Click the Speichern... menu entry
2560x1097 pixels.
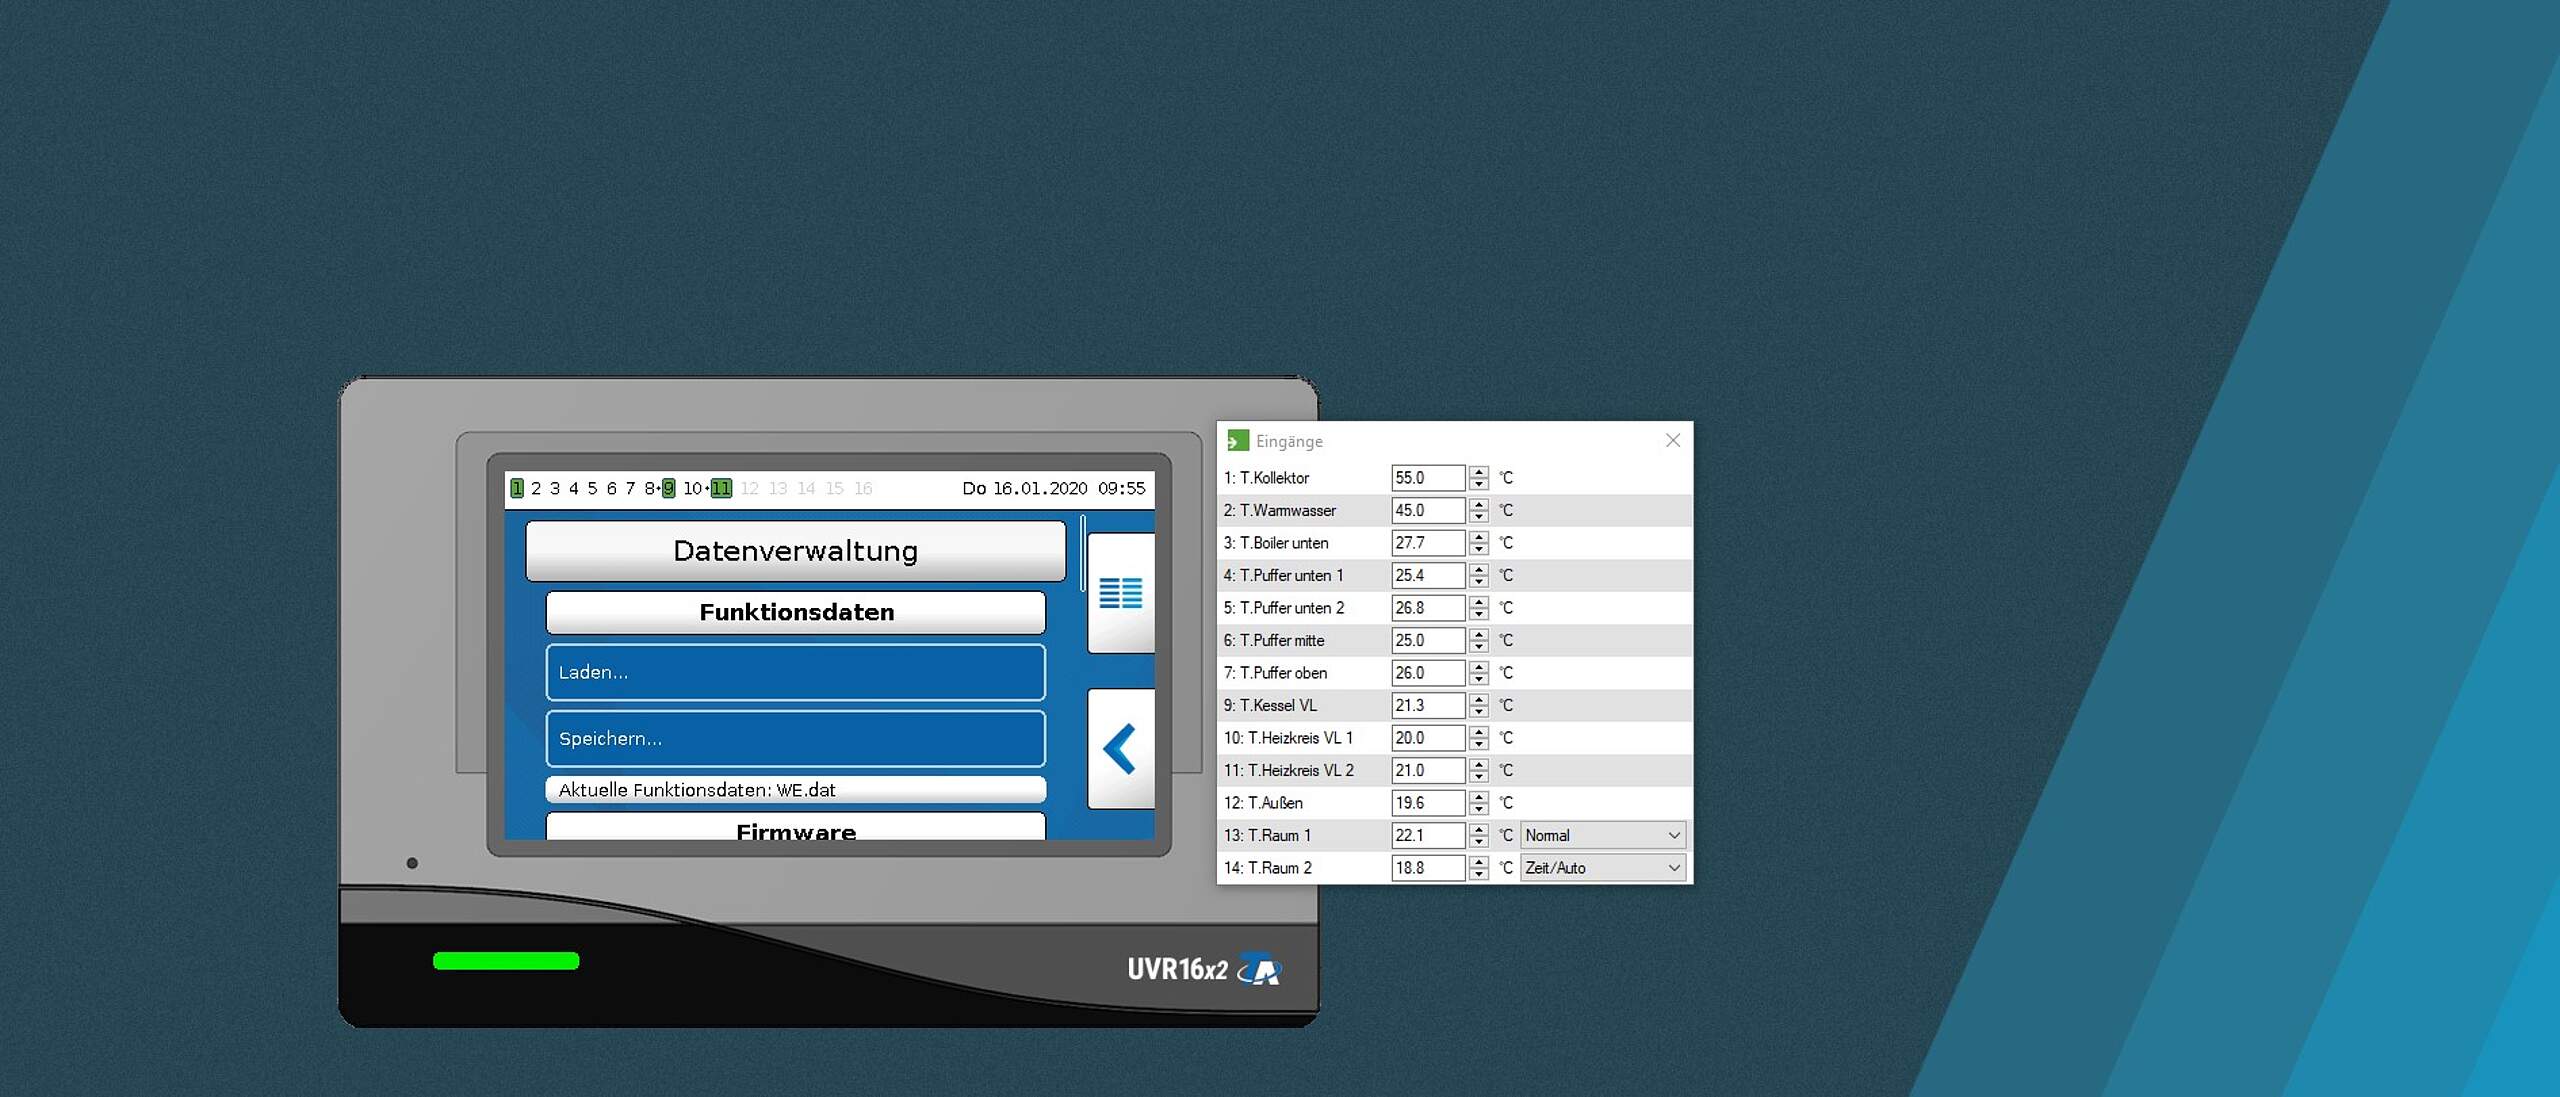[795, 738]
